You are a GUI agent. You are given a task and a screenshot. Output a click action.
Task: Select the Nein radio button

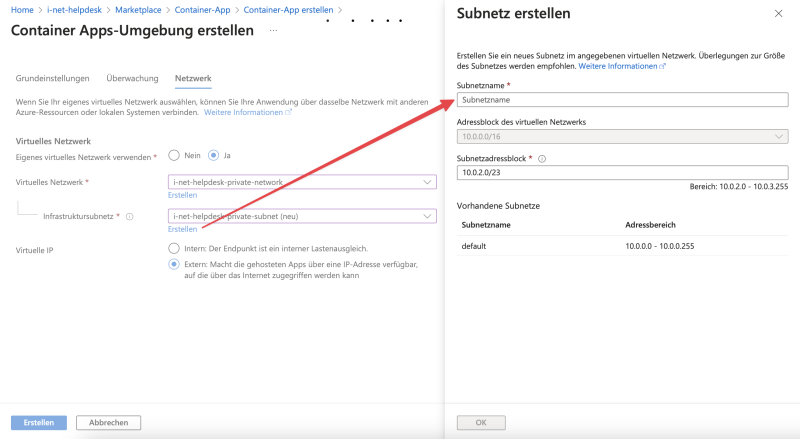(174, 155)
